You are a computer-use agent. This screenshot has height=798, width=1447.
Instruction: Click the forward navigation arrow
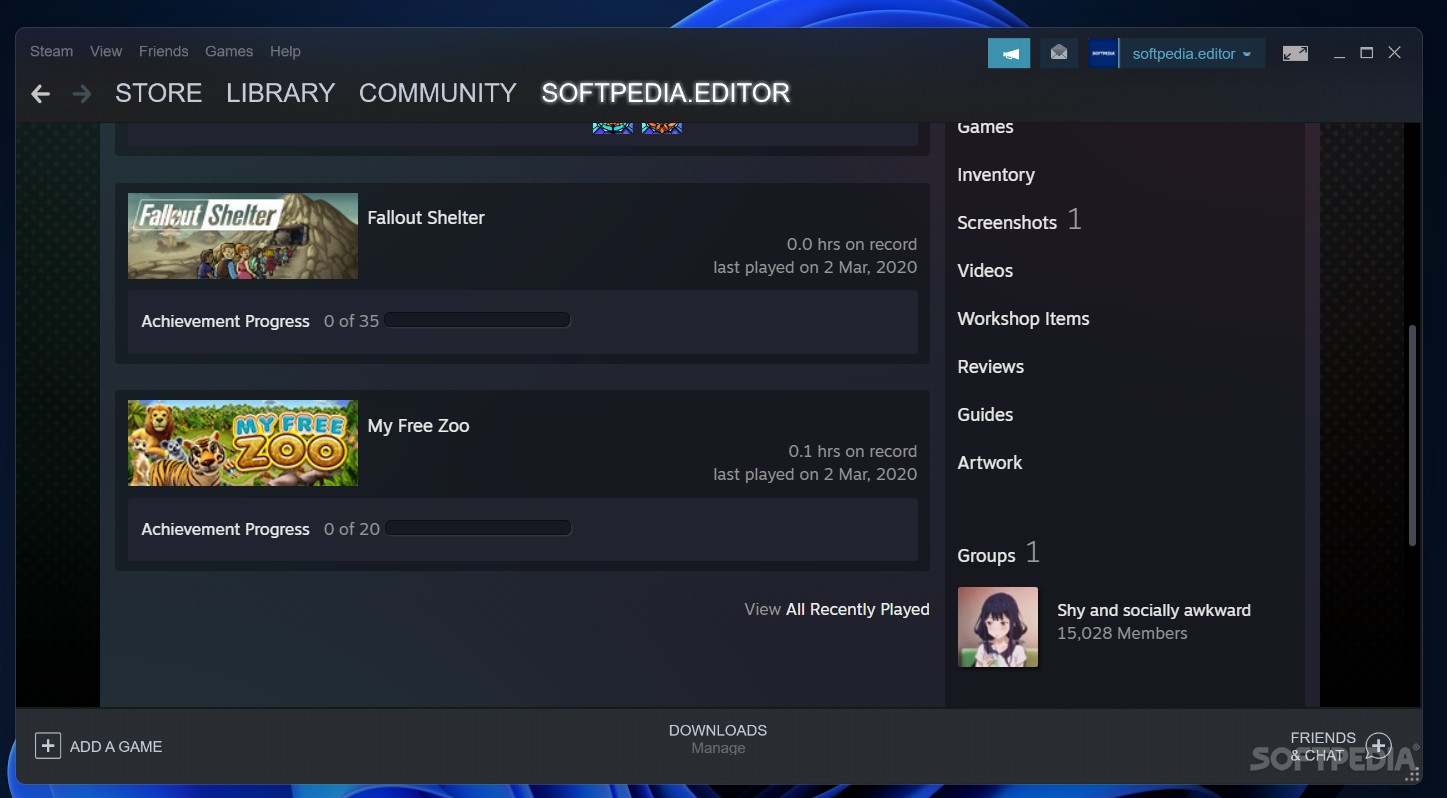tap(82, 94)
